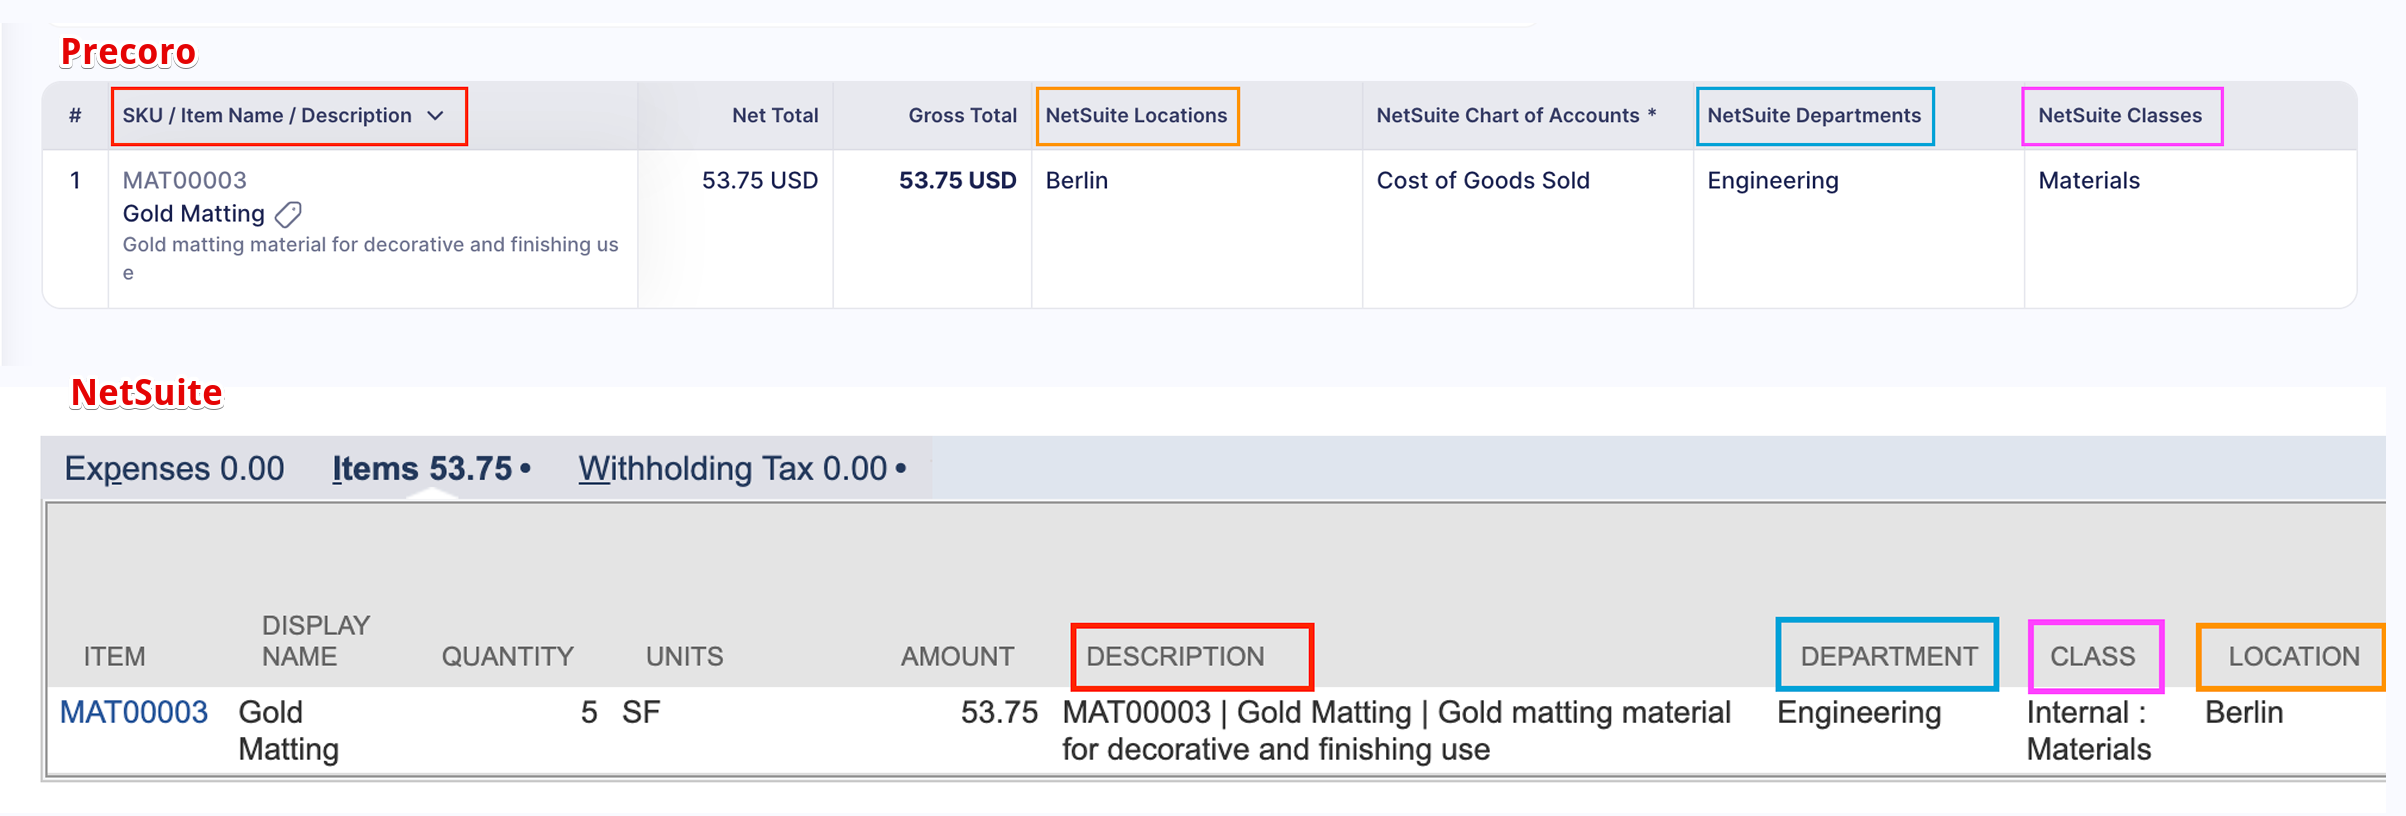Click the DEPARTMENT column header in NetSuite
Screen dimensions: 2406x816
[1888, 657]
